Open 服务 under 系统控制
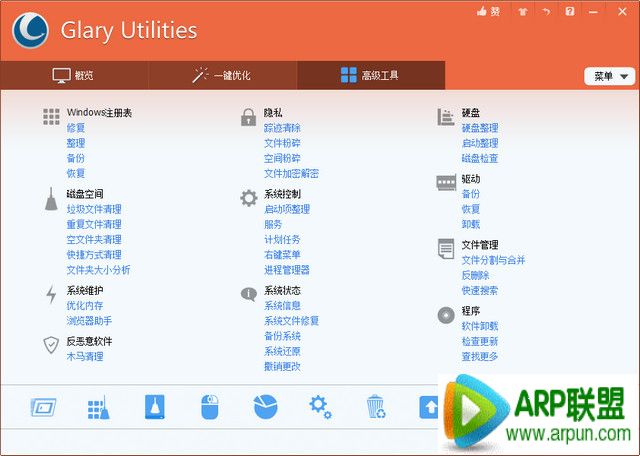 tap(273, 224)
